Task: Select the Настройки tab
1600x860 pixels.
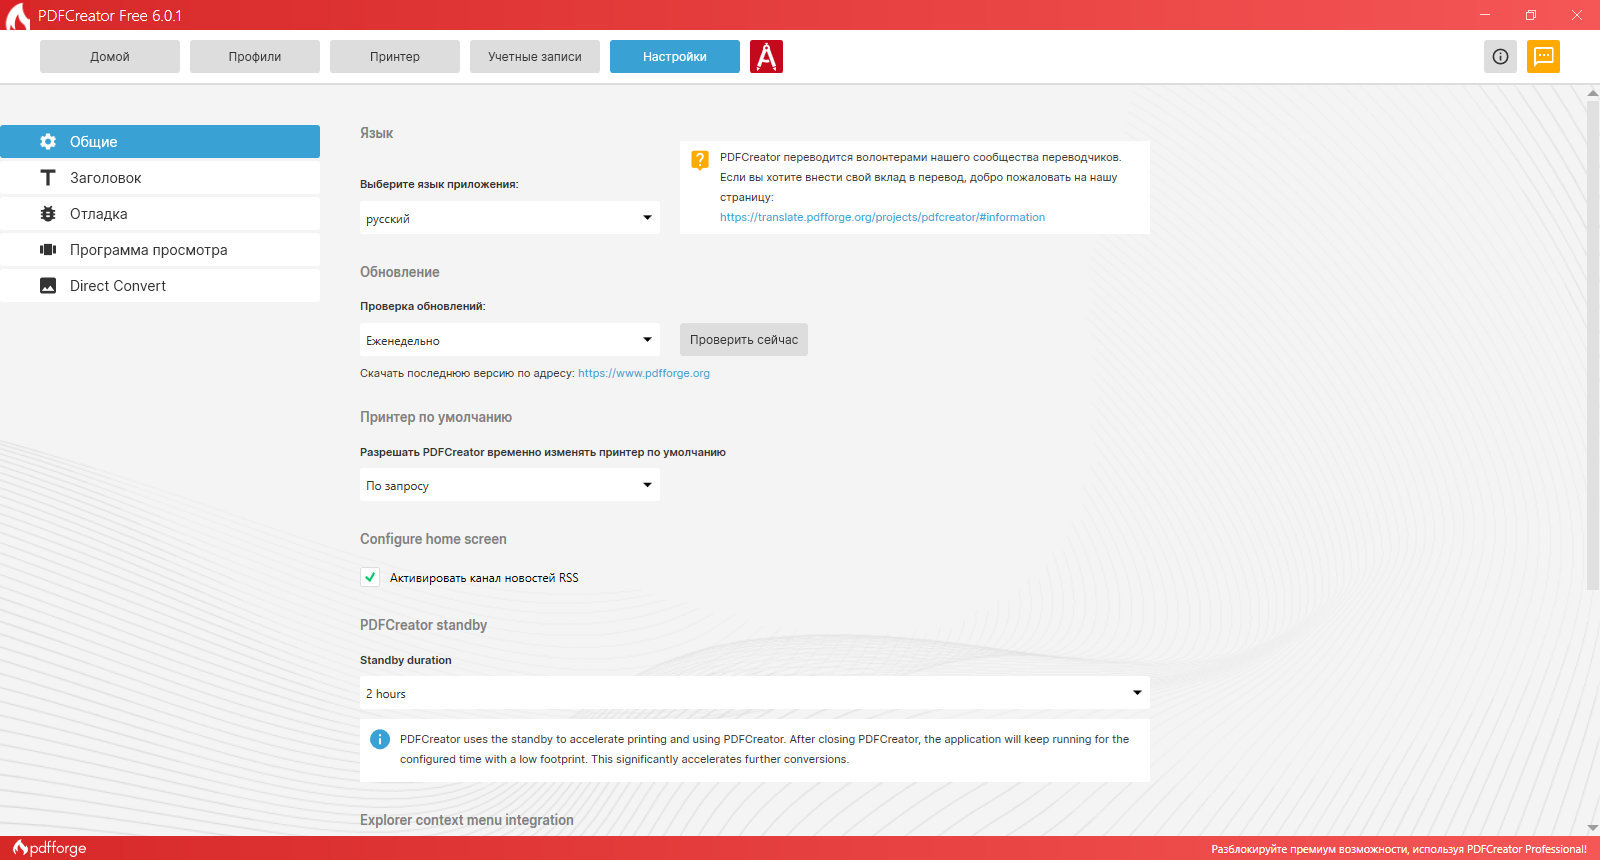Action: click(x=675, y=57)
